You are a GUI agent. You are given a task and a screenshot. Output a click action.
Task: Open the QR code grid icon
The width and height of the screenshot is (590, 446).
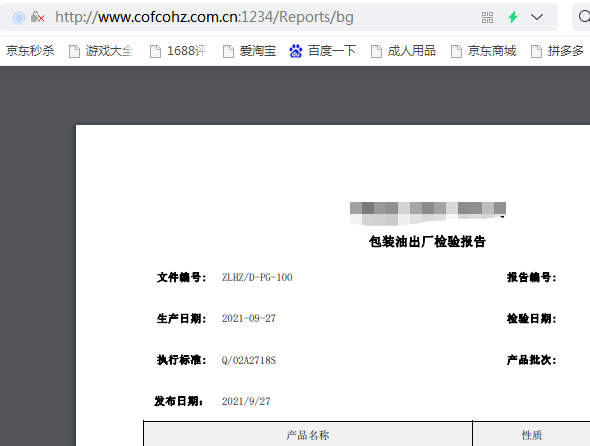pos(487,17)
